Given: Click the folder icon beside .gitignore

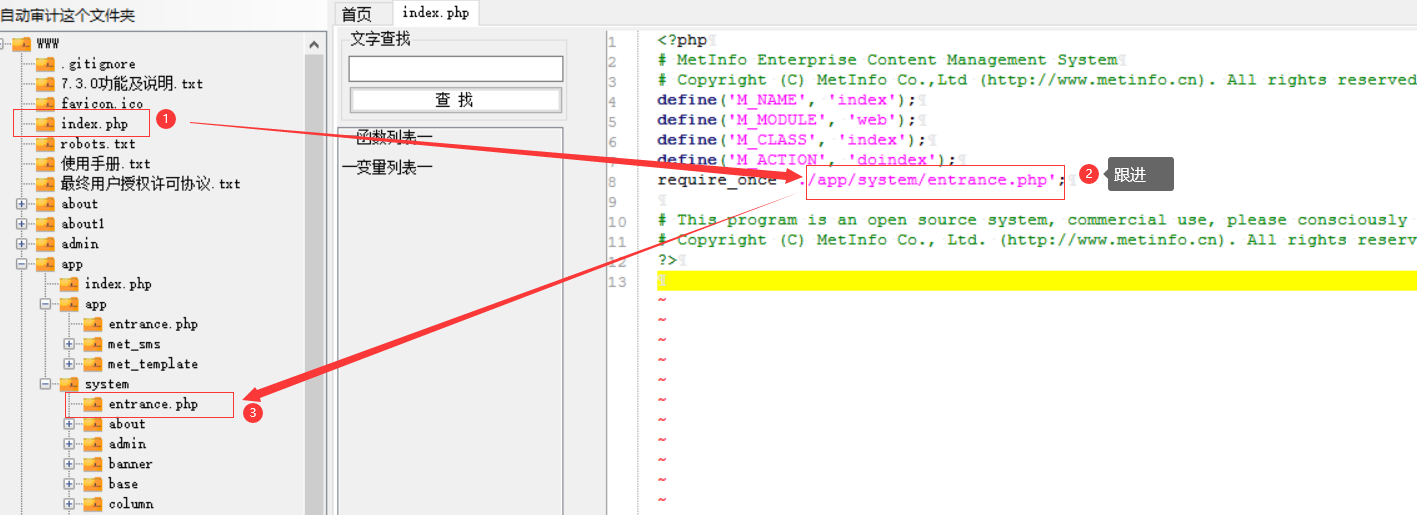Looking at the screenshot, I should pos(45,64).
